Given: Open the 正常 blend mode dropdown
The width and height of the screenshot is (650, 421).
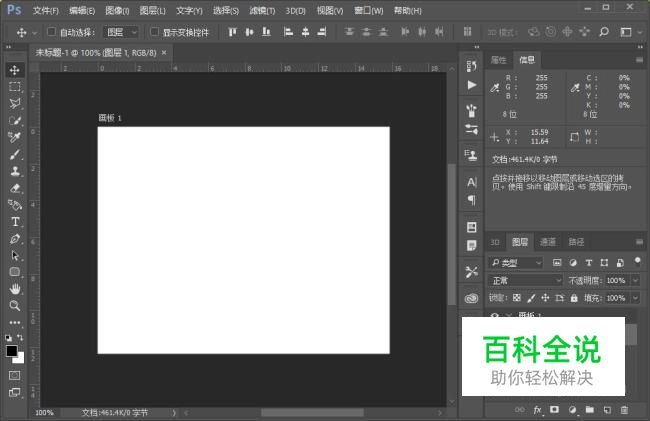Looking at the screenshot, I should (527, 280).
